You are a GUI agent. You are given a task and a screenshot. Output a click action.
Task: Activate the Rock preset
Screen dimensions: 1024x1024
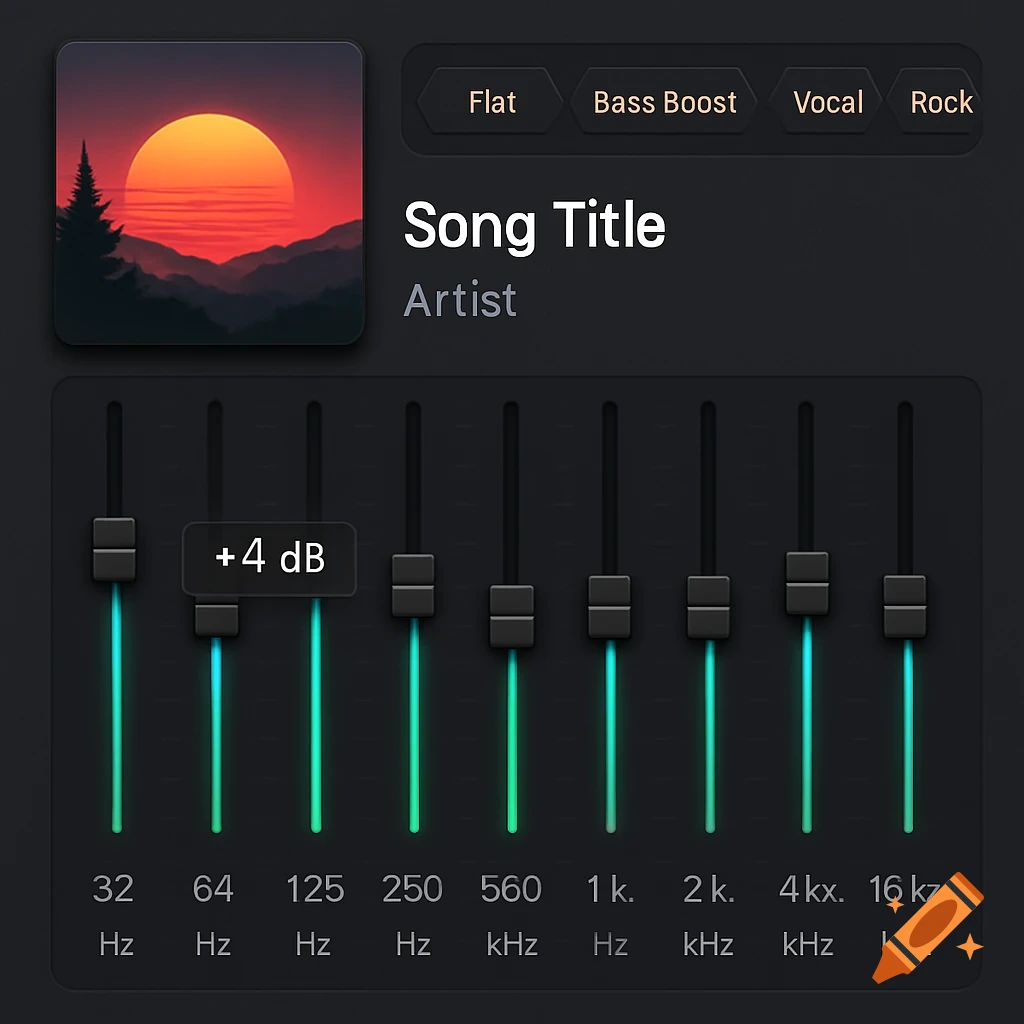coord(940,101)
